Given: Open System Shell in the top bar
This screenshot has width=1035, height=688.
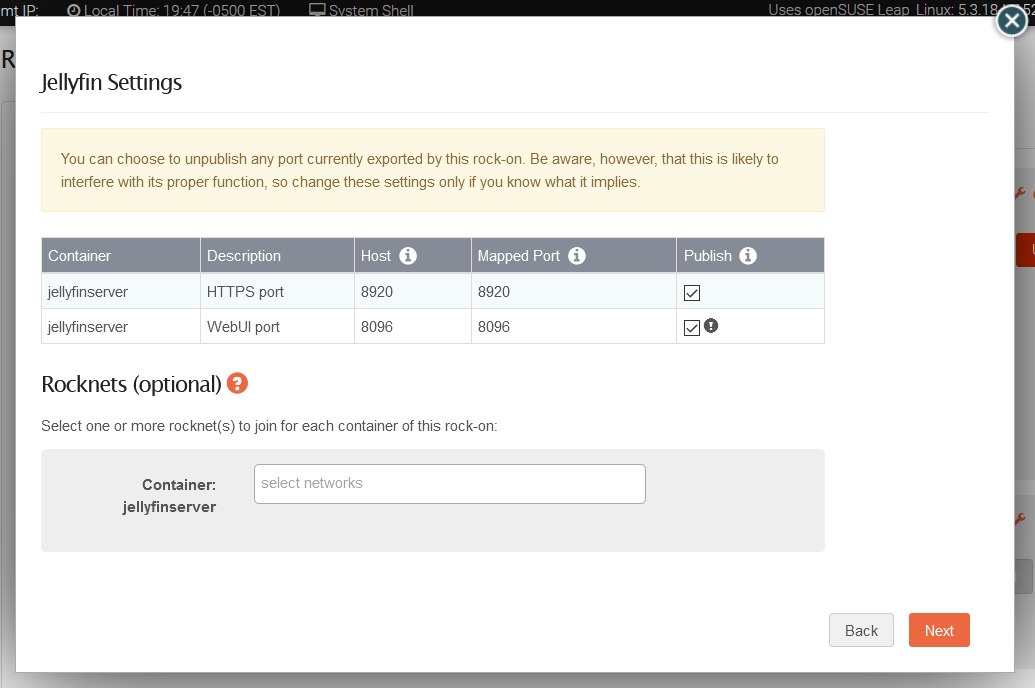Looking at the screenshot, I should pos(362,10).
